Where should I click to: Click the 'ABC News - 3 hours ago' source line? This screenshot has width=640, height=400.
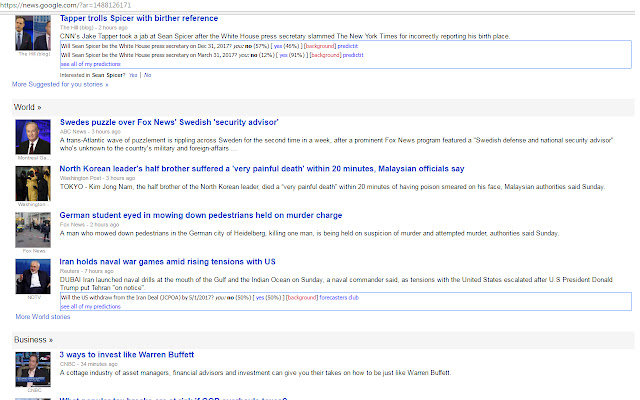pyautogui.click(x=90, y=131)
